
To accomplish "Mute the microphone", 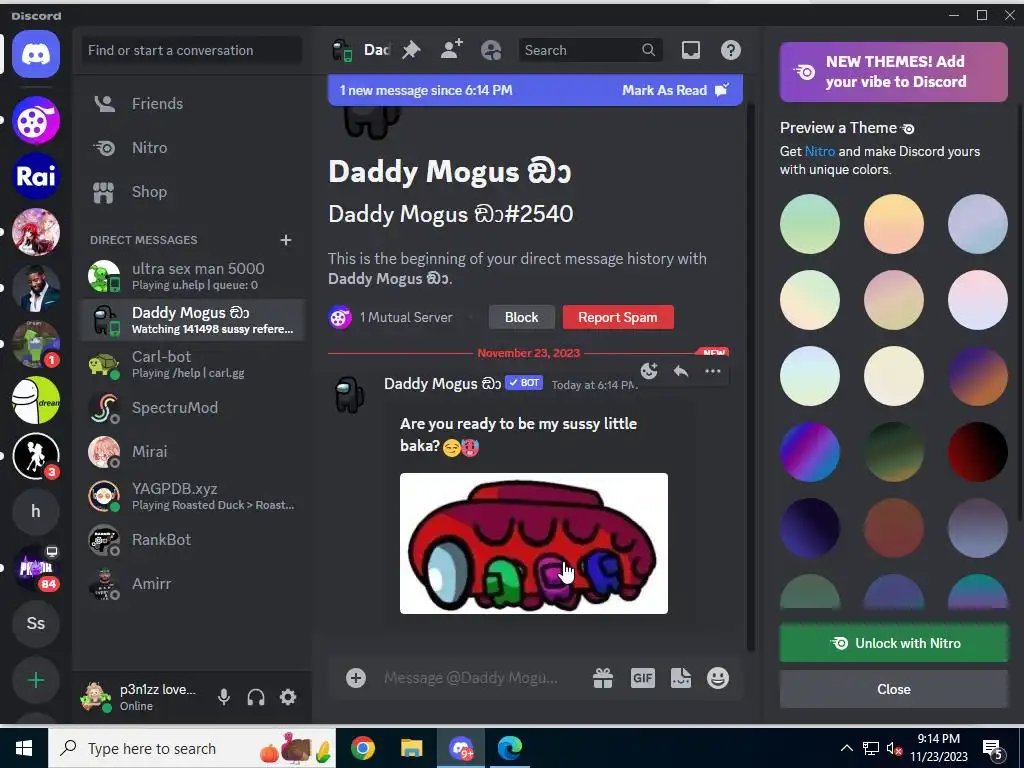I will pyautogui.click(x=224, y=697).
